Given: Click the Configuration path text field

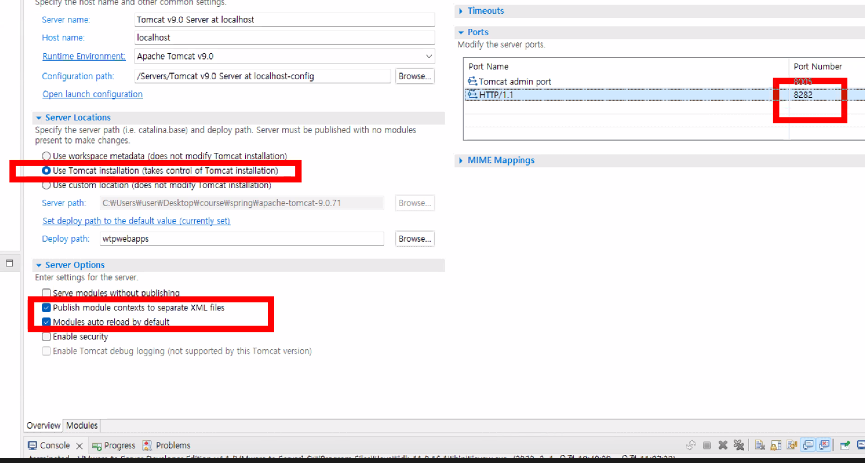Looking at the screenshot, I should coord(263,76).
